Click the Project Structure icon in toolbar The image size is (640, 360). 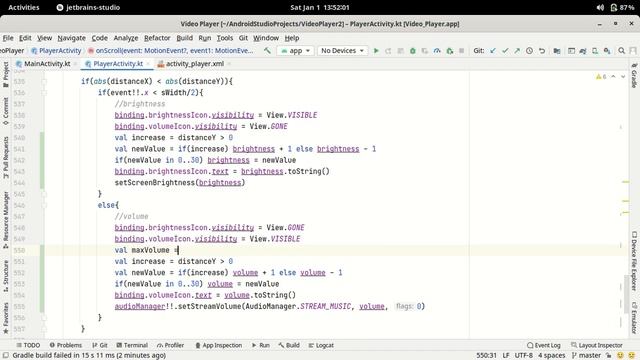[557, 51]
